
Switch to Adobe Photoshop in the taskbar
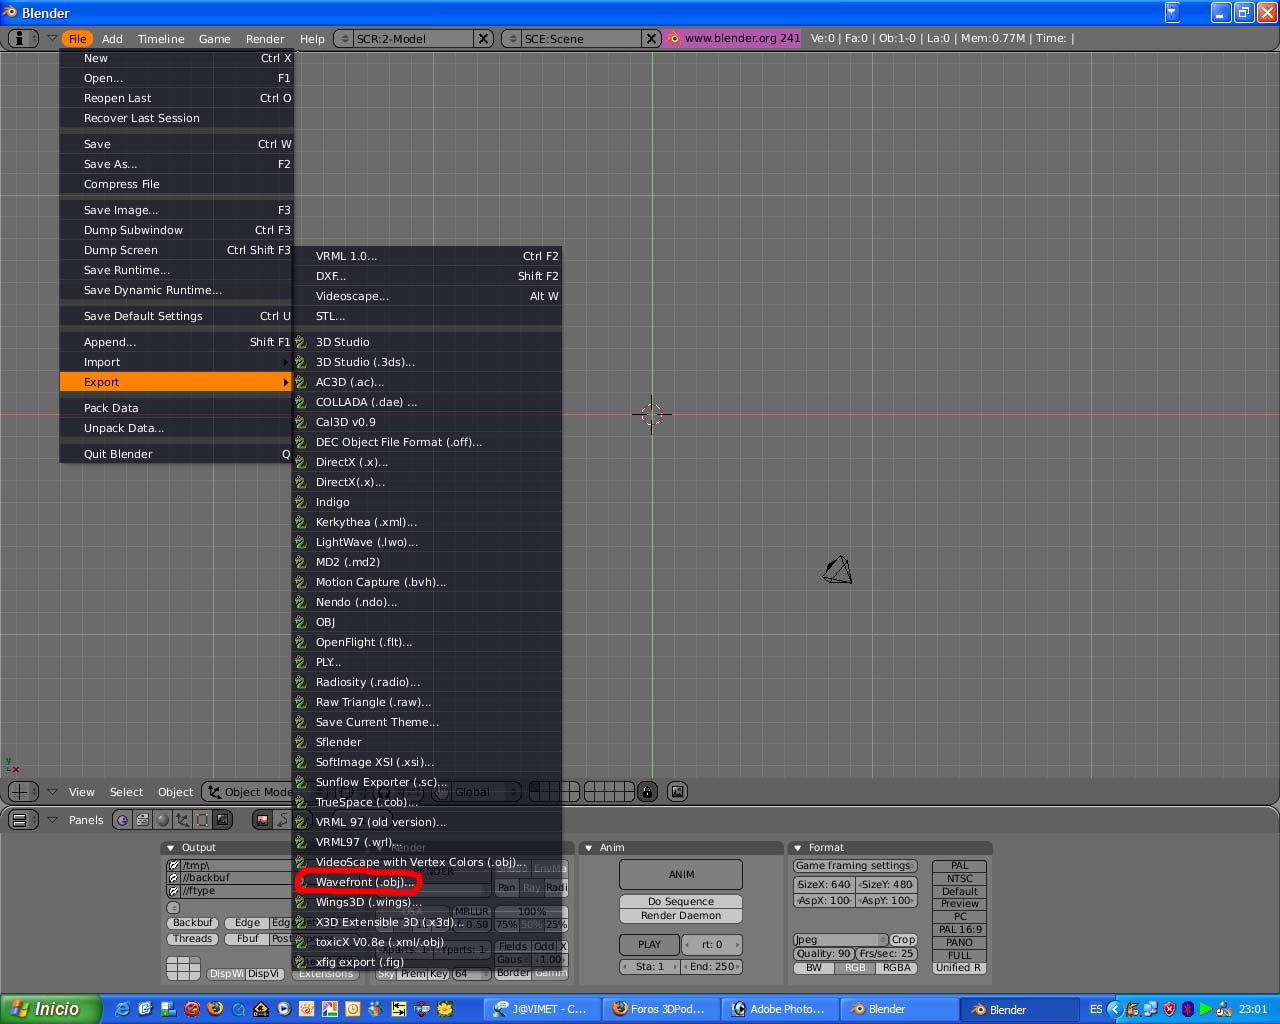click(x=778, y=1009)
